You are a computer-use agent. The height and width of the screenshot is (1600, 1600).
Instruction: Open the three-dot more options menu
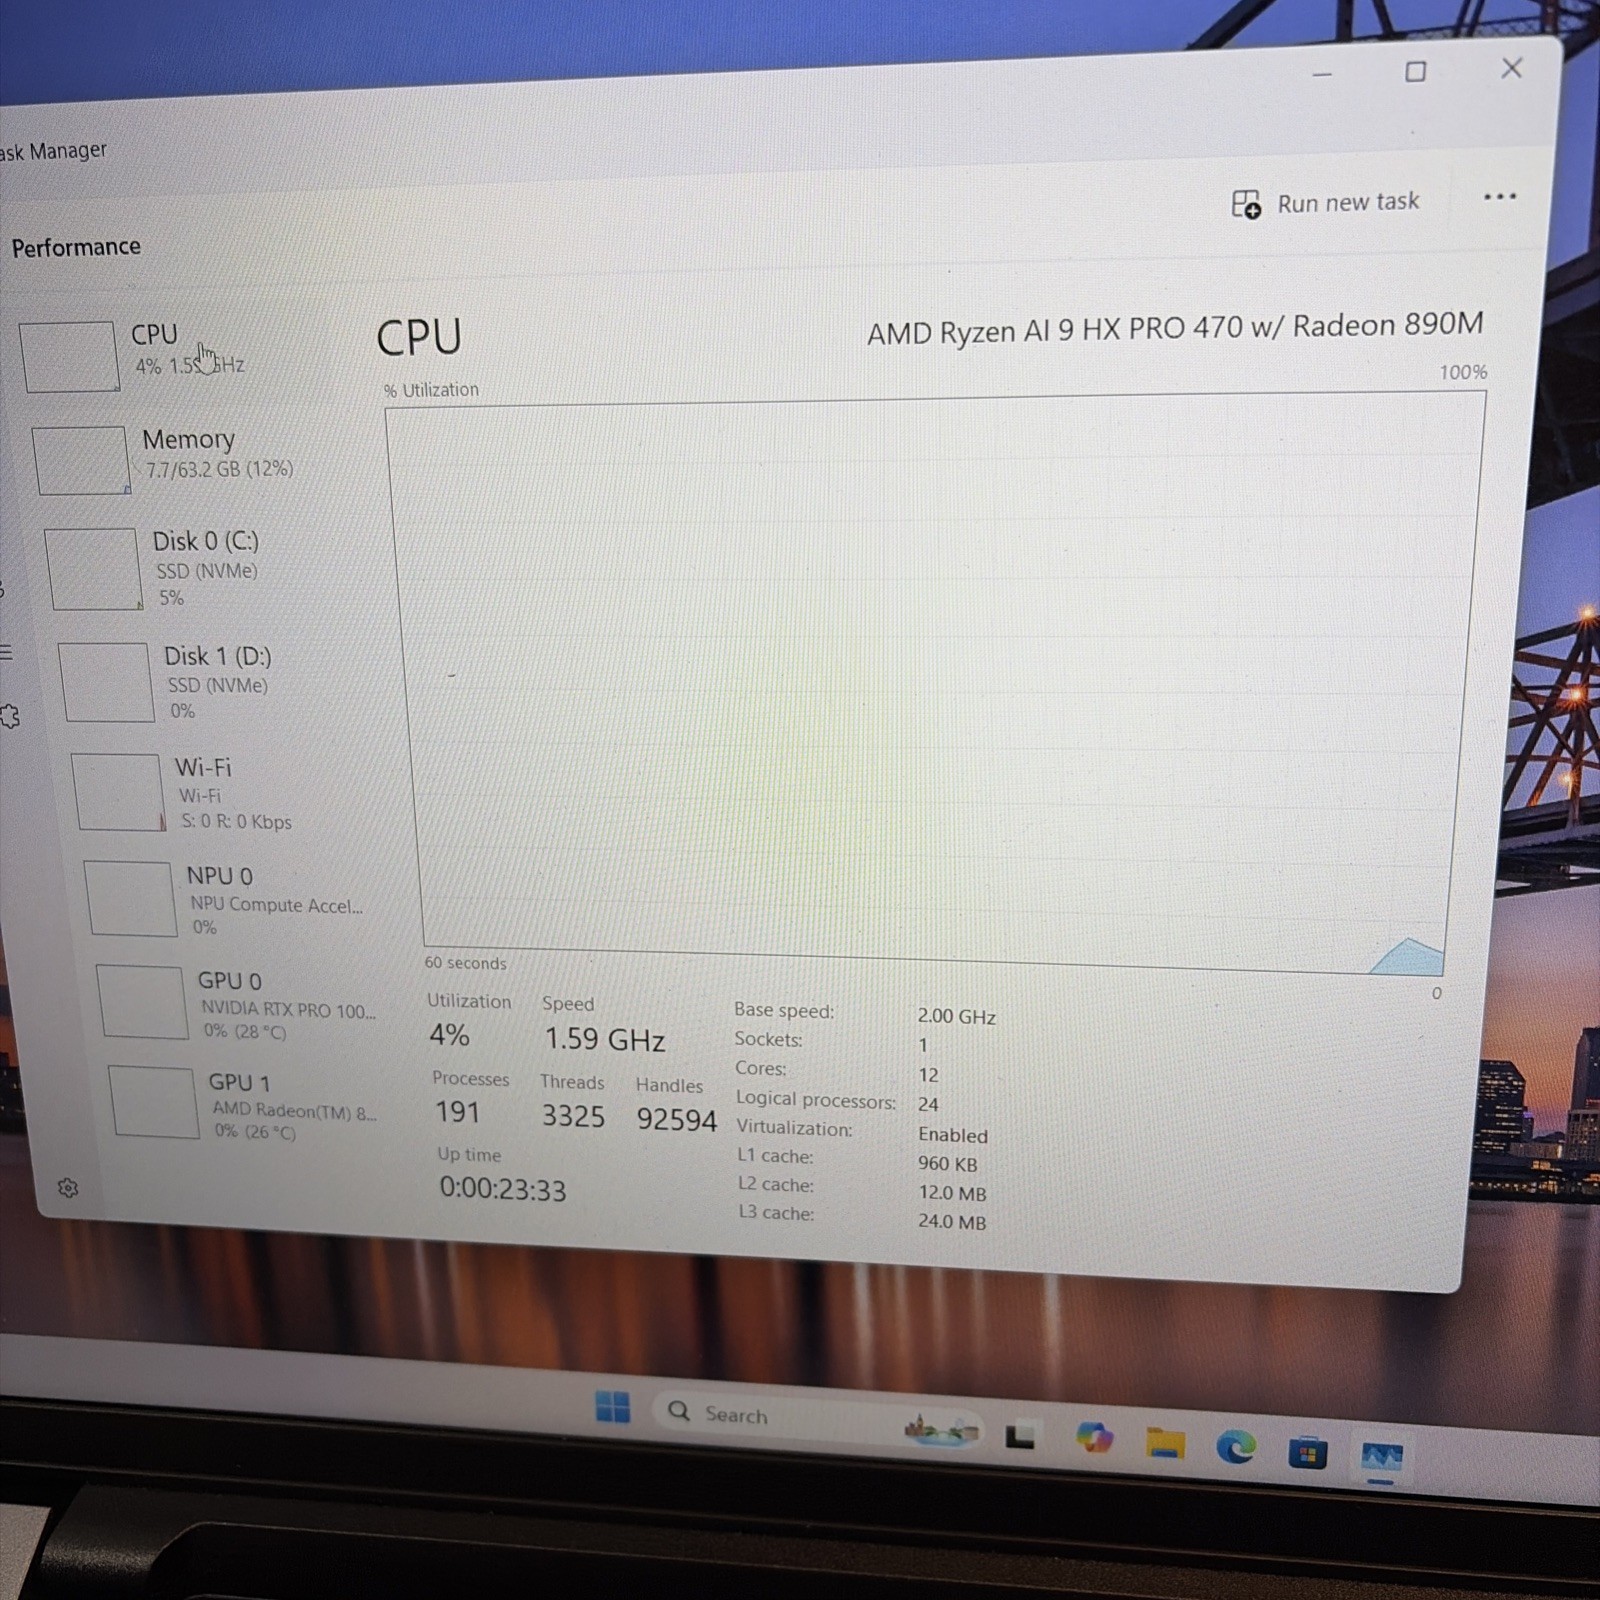click(1499, 197)
